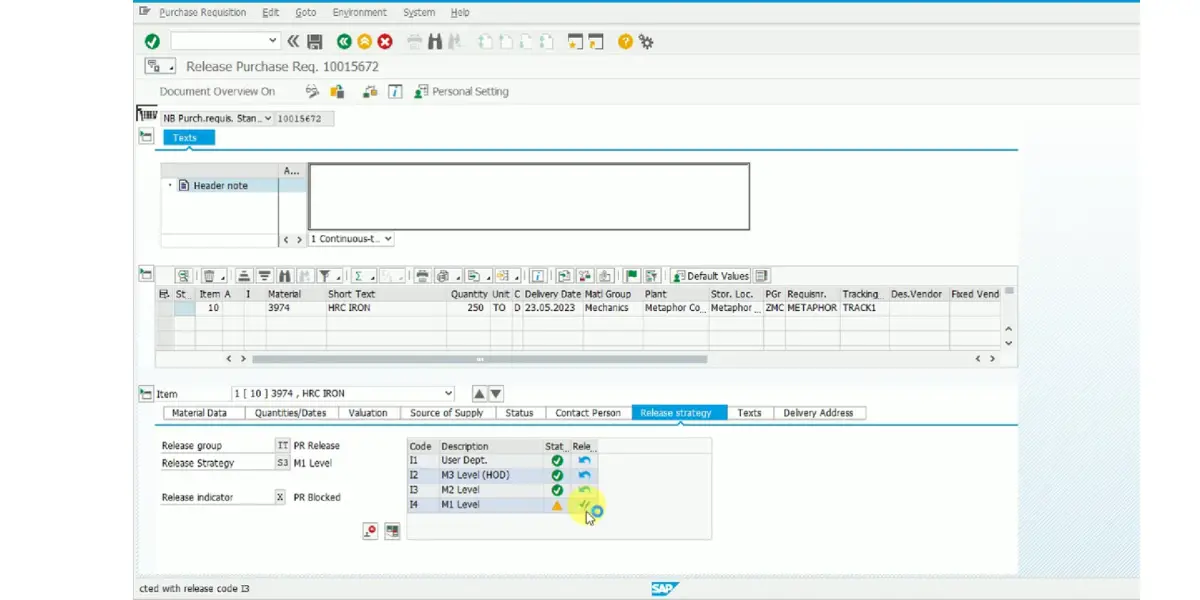Open the Environment menu
The height and width of the screenshot is (600, 1200).
pyautogui.click(x=360, y=12)
